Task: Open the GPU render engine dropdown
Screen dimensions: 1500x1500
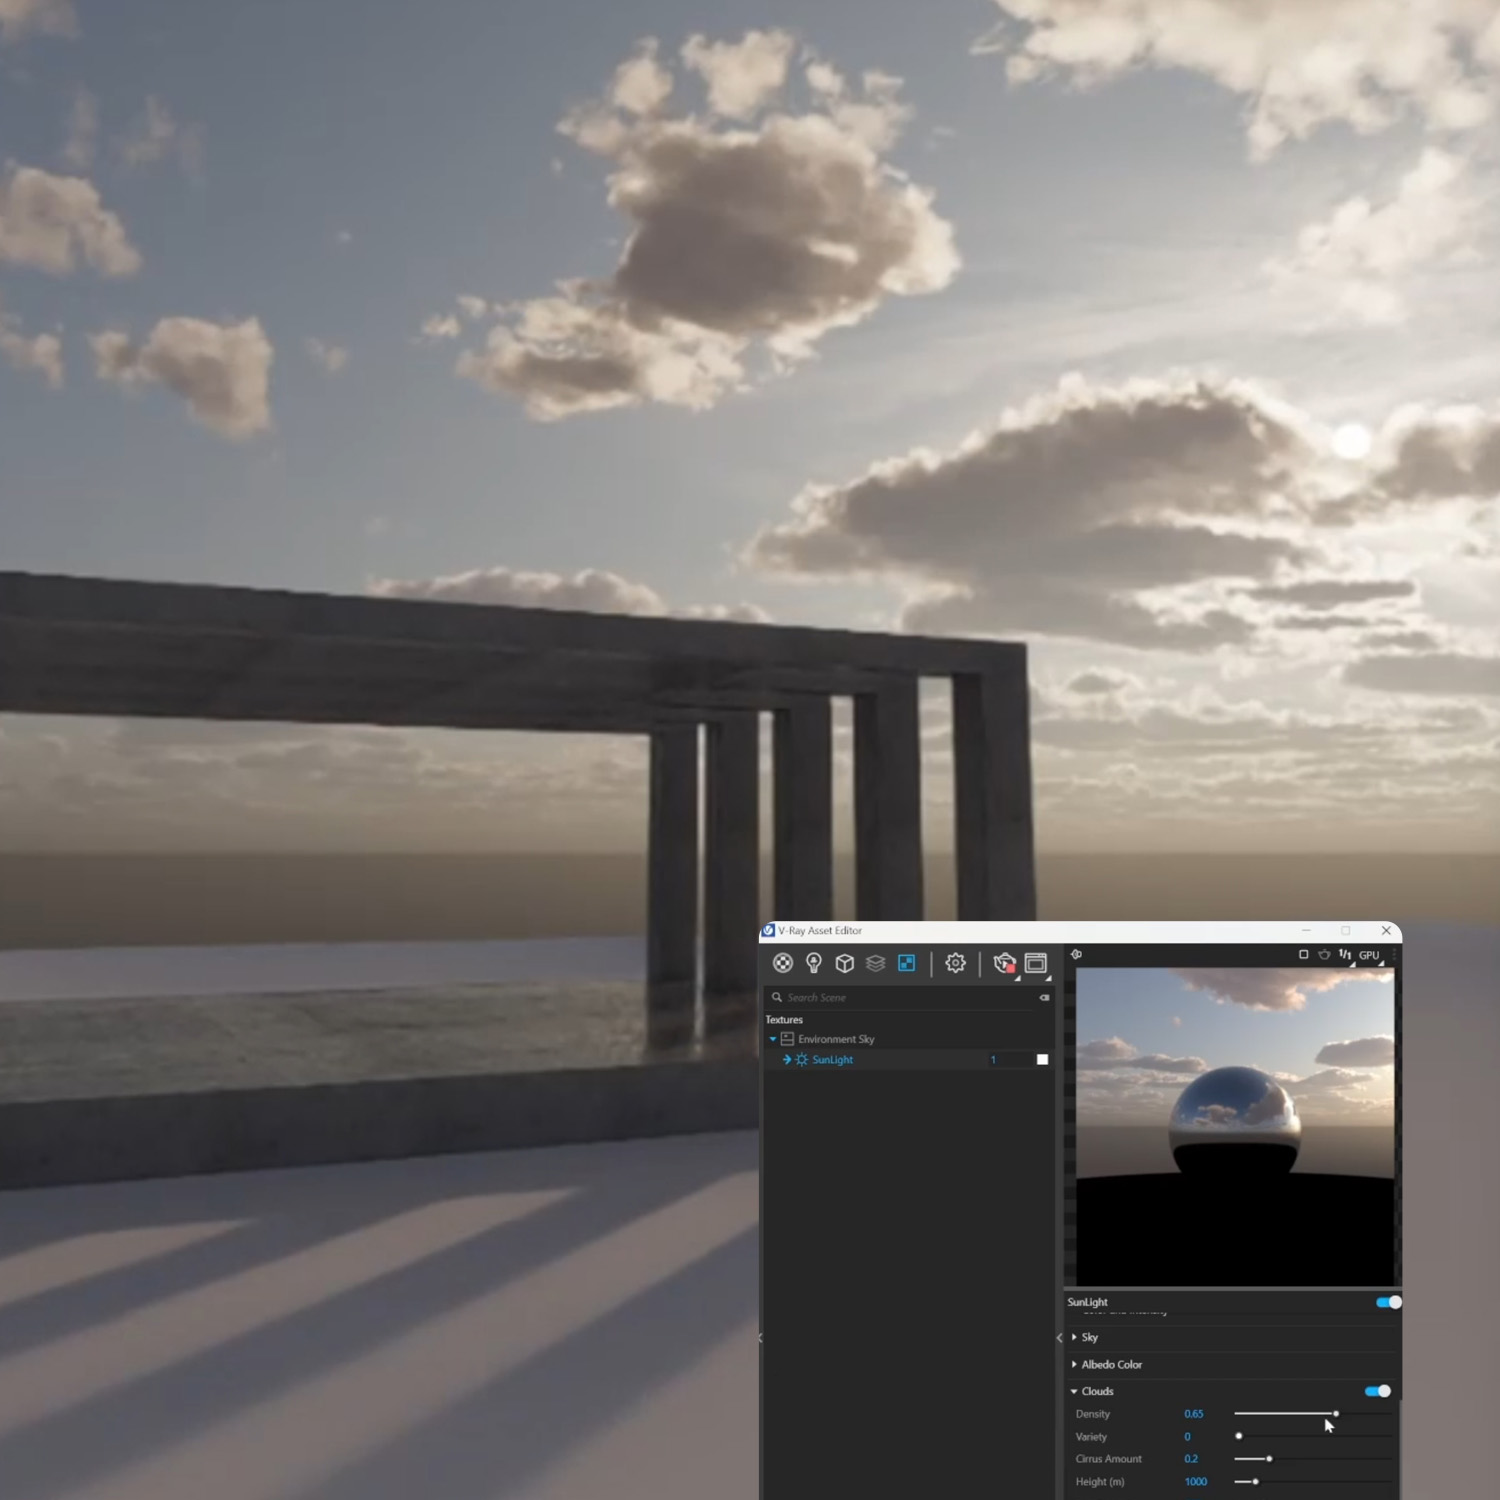Action: [1369, 955]
